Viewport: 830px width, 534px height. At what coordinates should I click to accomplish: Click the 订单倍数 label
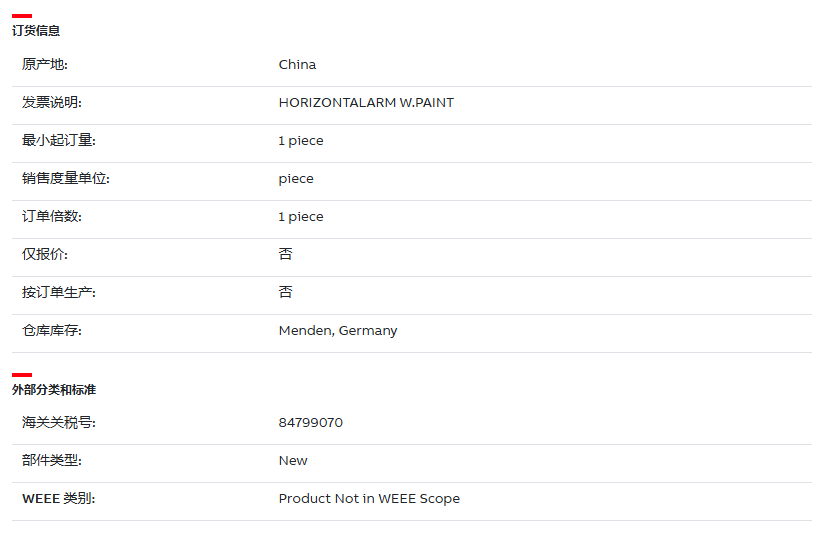click(51, 216)
